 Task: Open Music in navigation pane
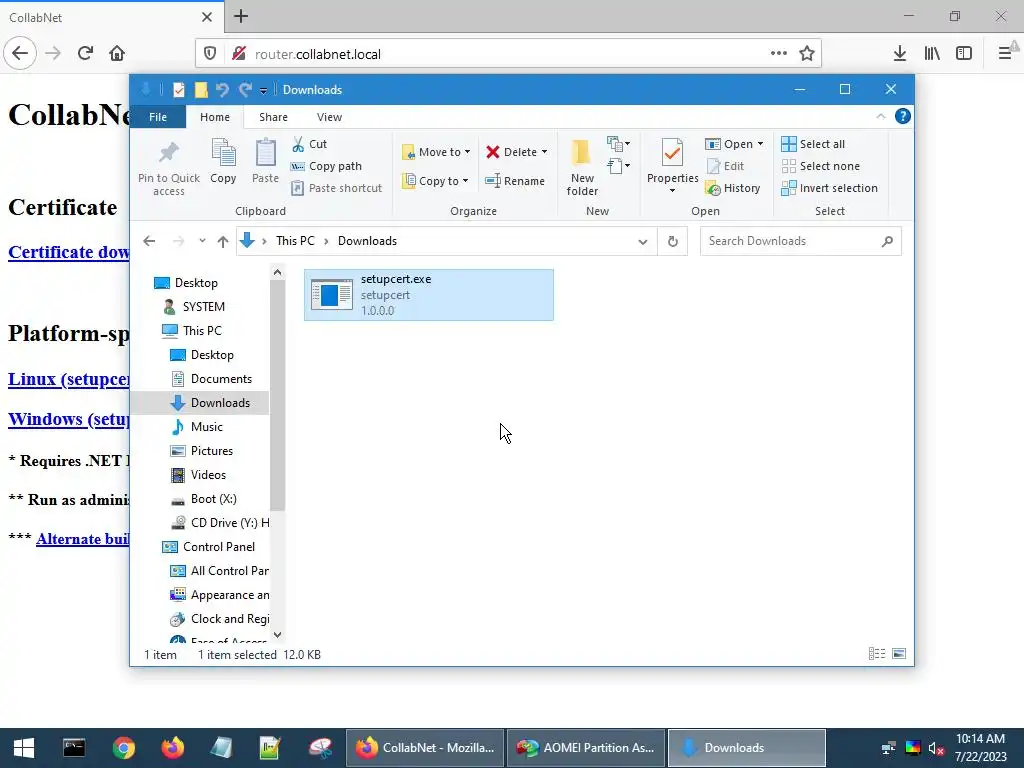pos(206,427)
